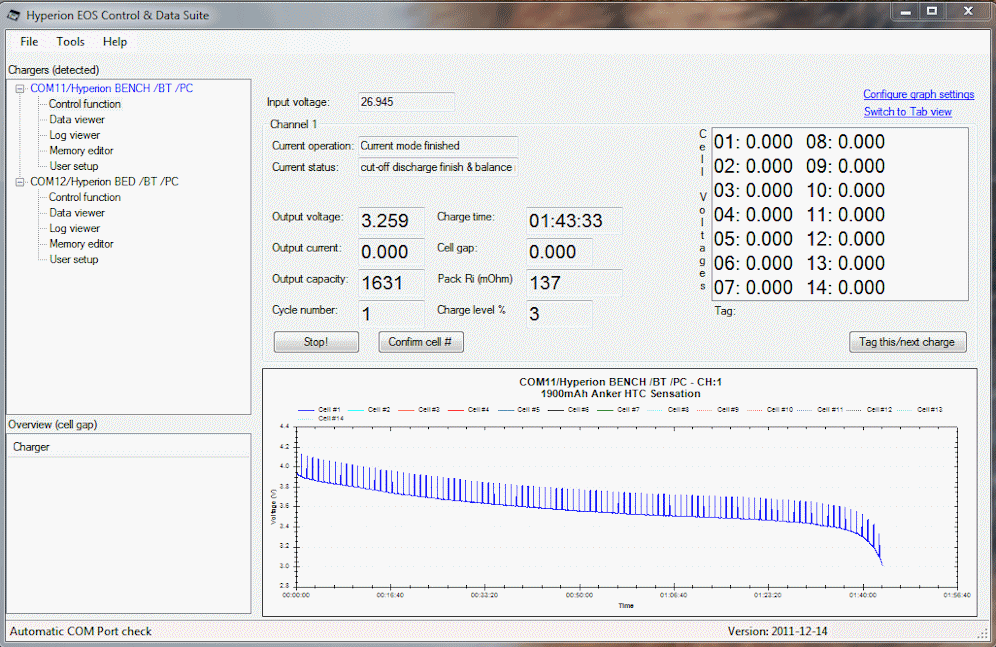This screenshot has width=996, height=647.
Task: Click Tag this/next charge button
Action: click(907, 342)
